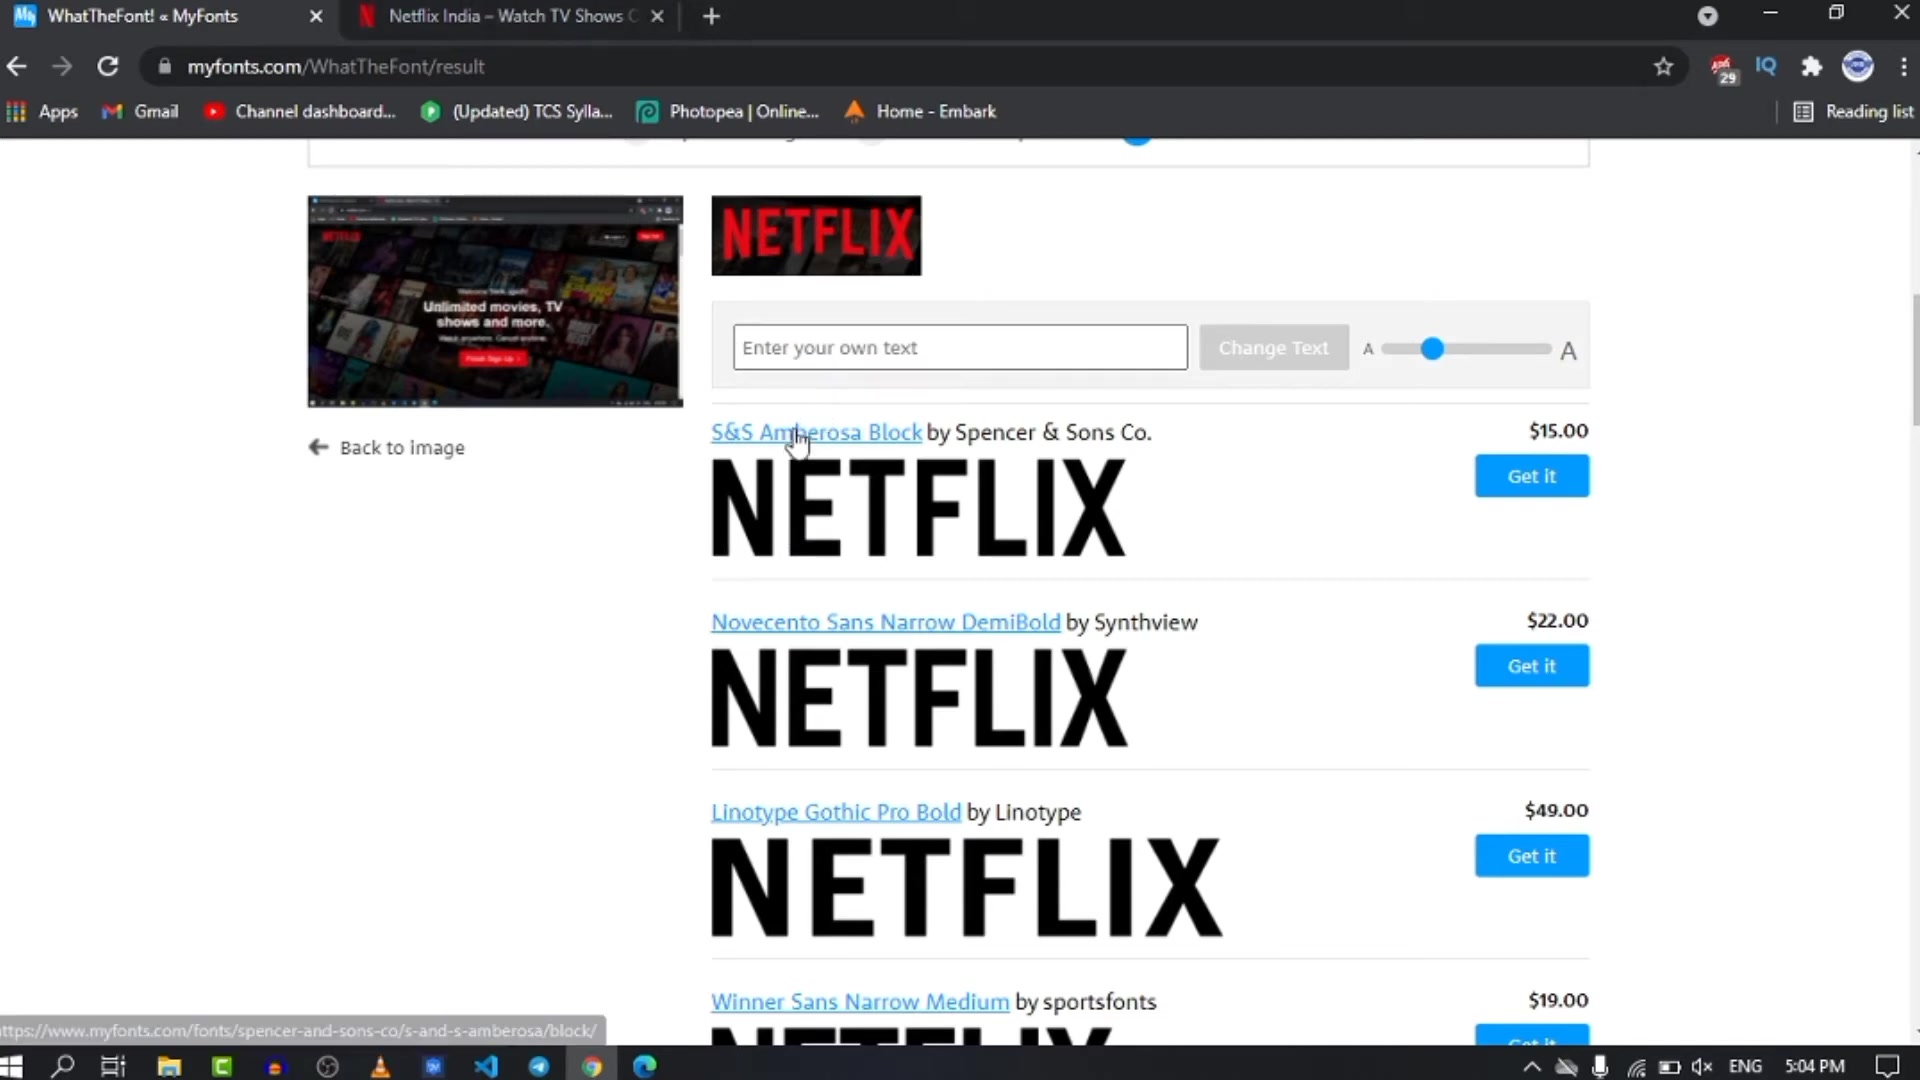This screenshot has height=1080, width=1920.
Task: Click Get it for Novecento Sans Narrow
Action: 1531,666
